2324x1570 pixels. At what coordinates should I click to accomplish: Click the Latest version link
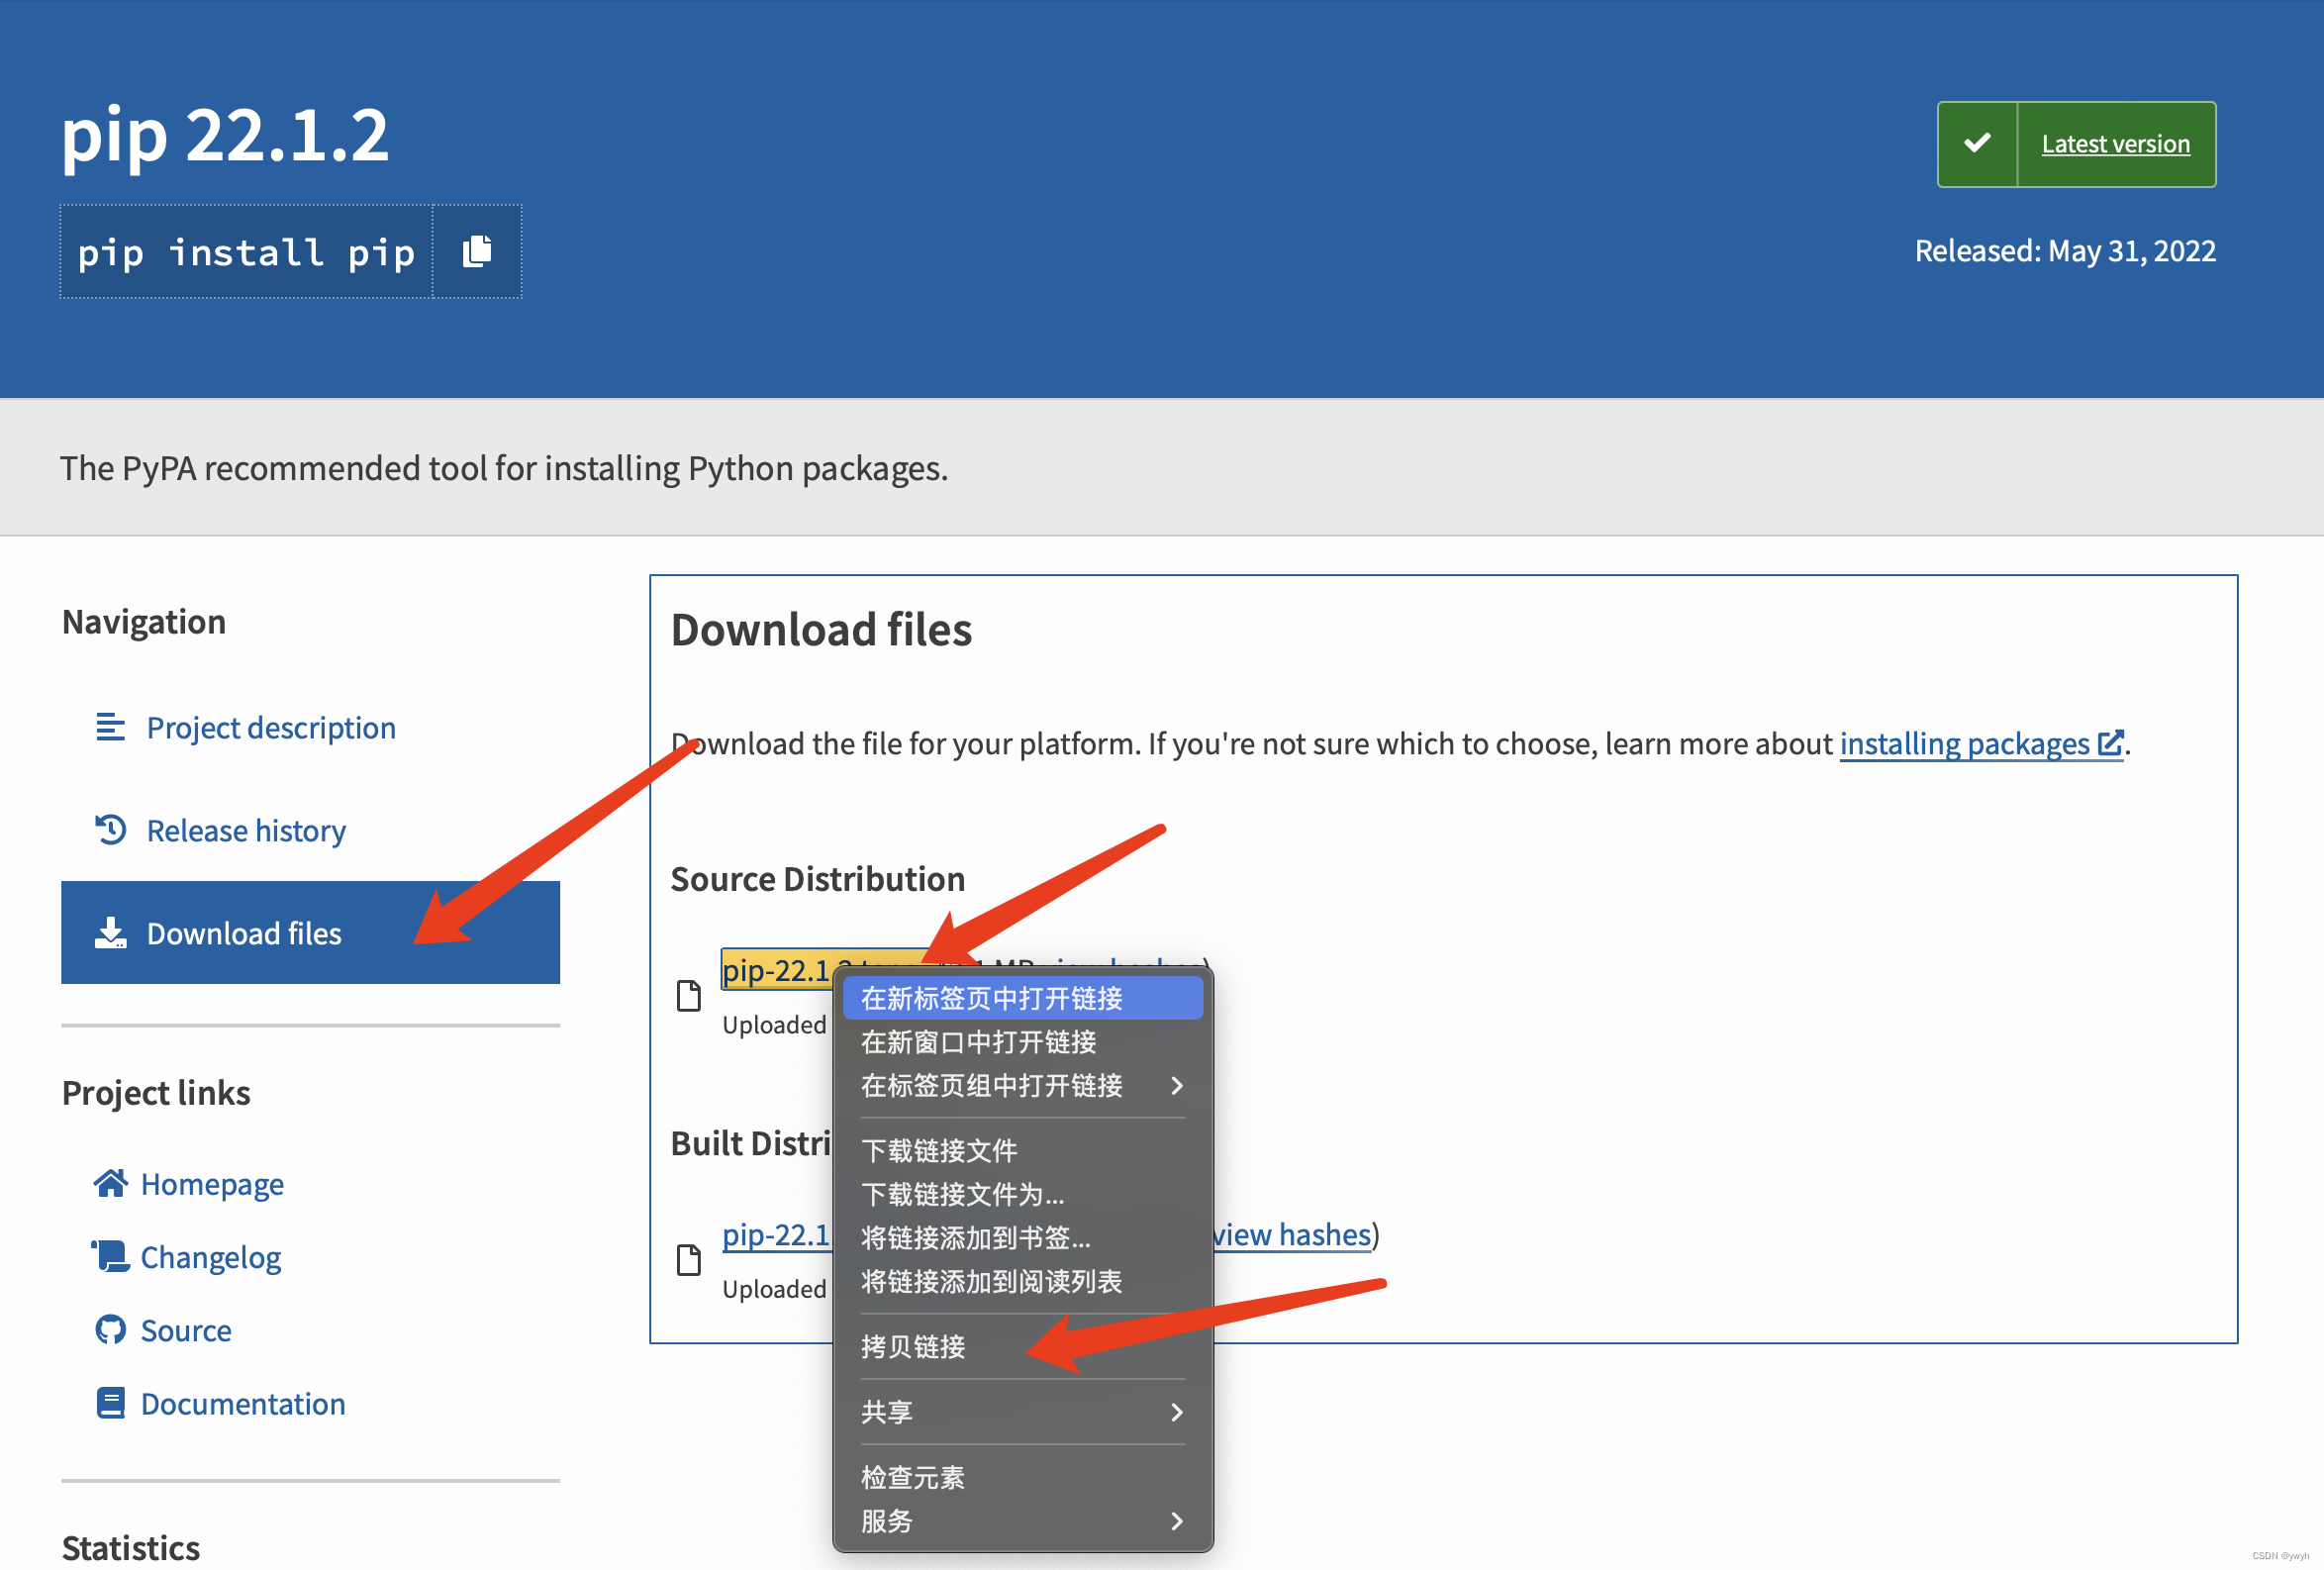[2114, 144]
